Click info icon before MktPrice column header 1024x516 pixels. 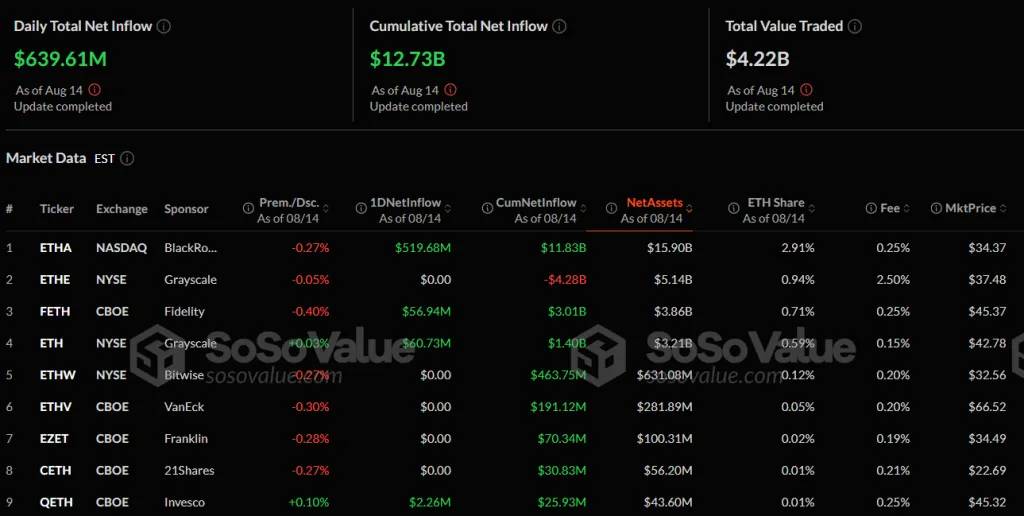(x=936, y=208)
